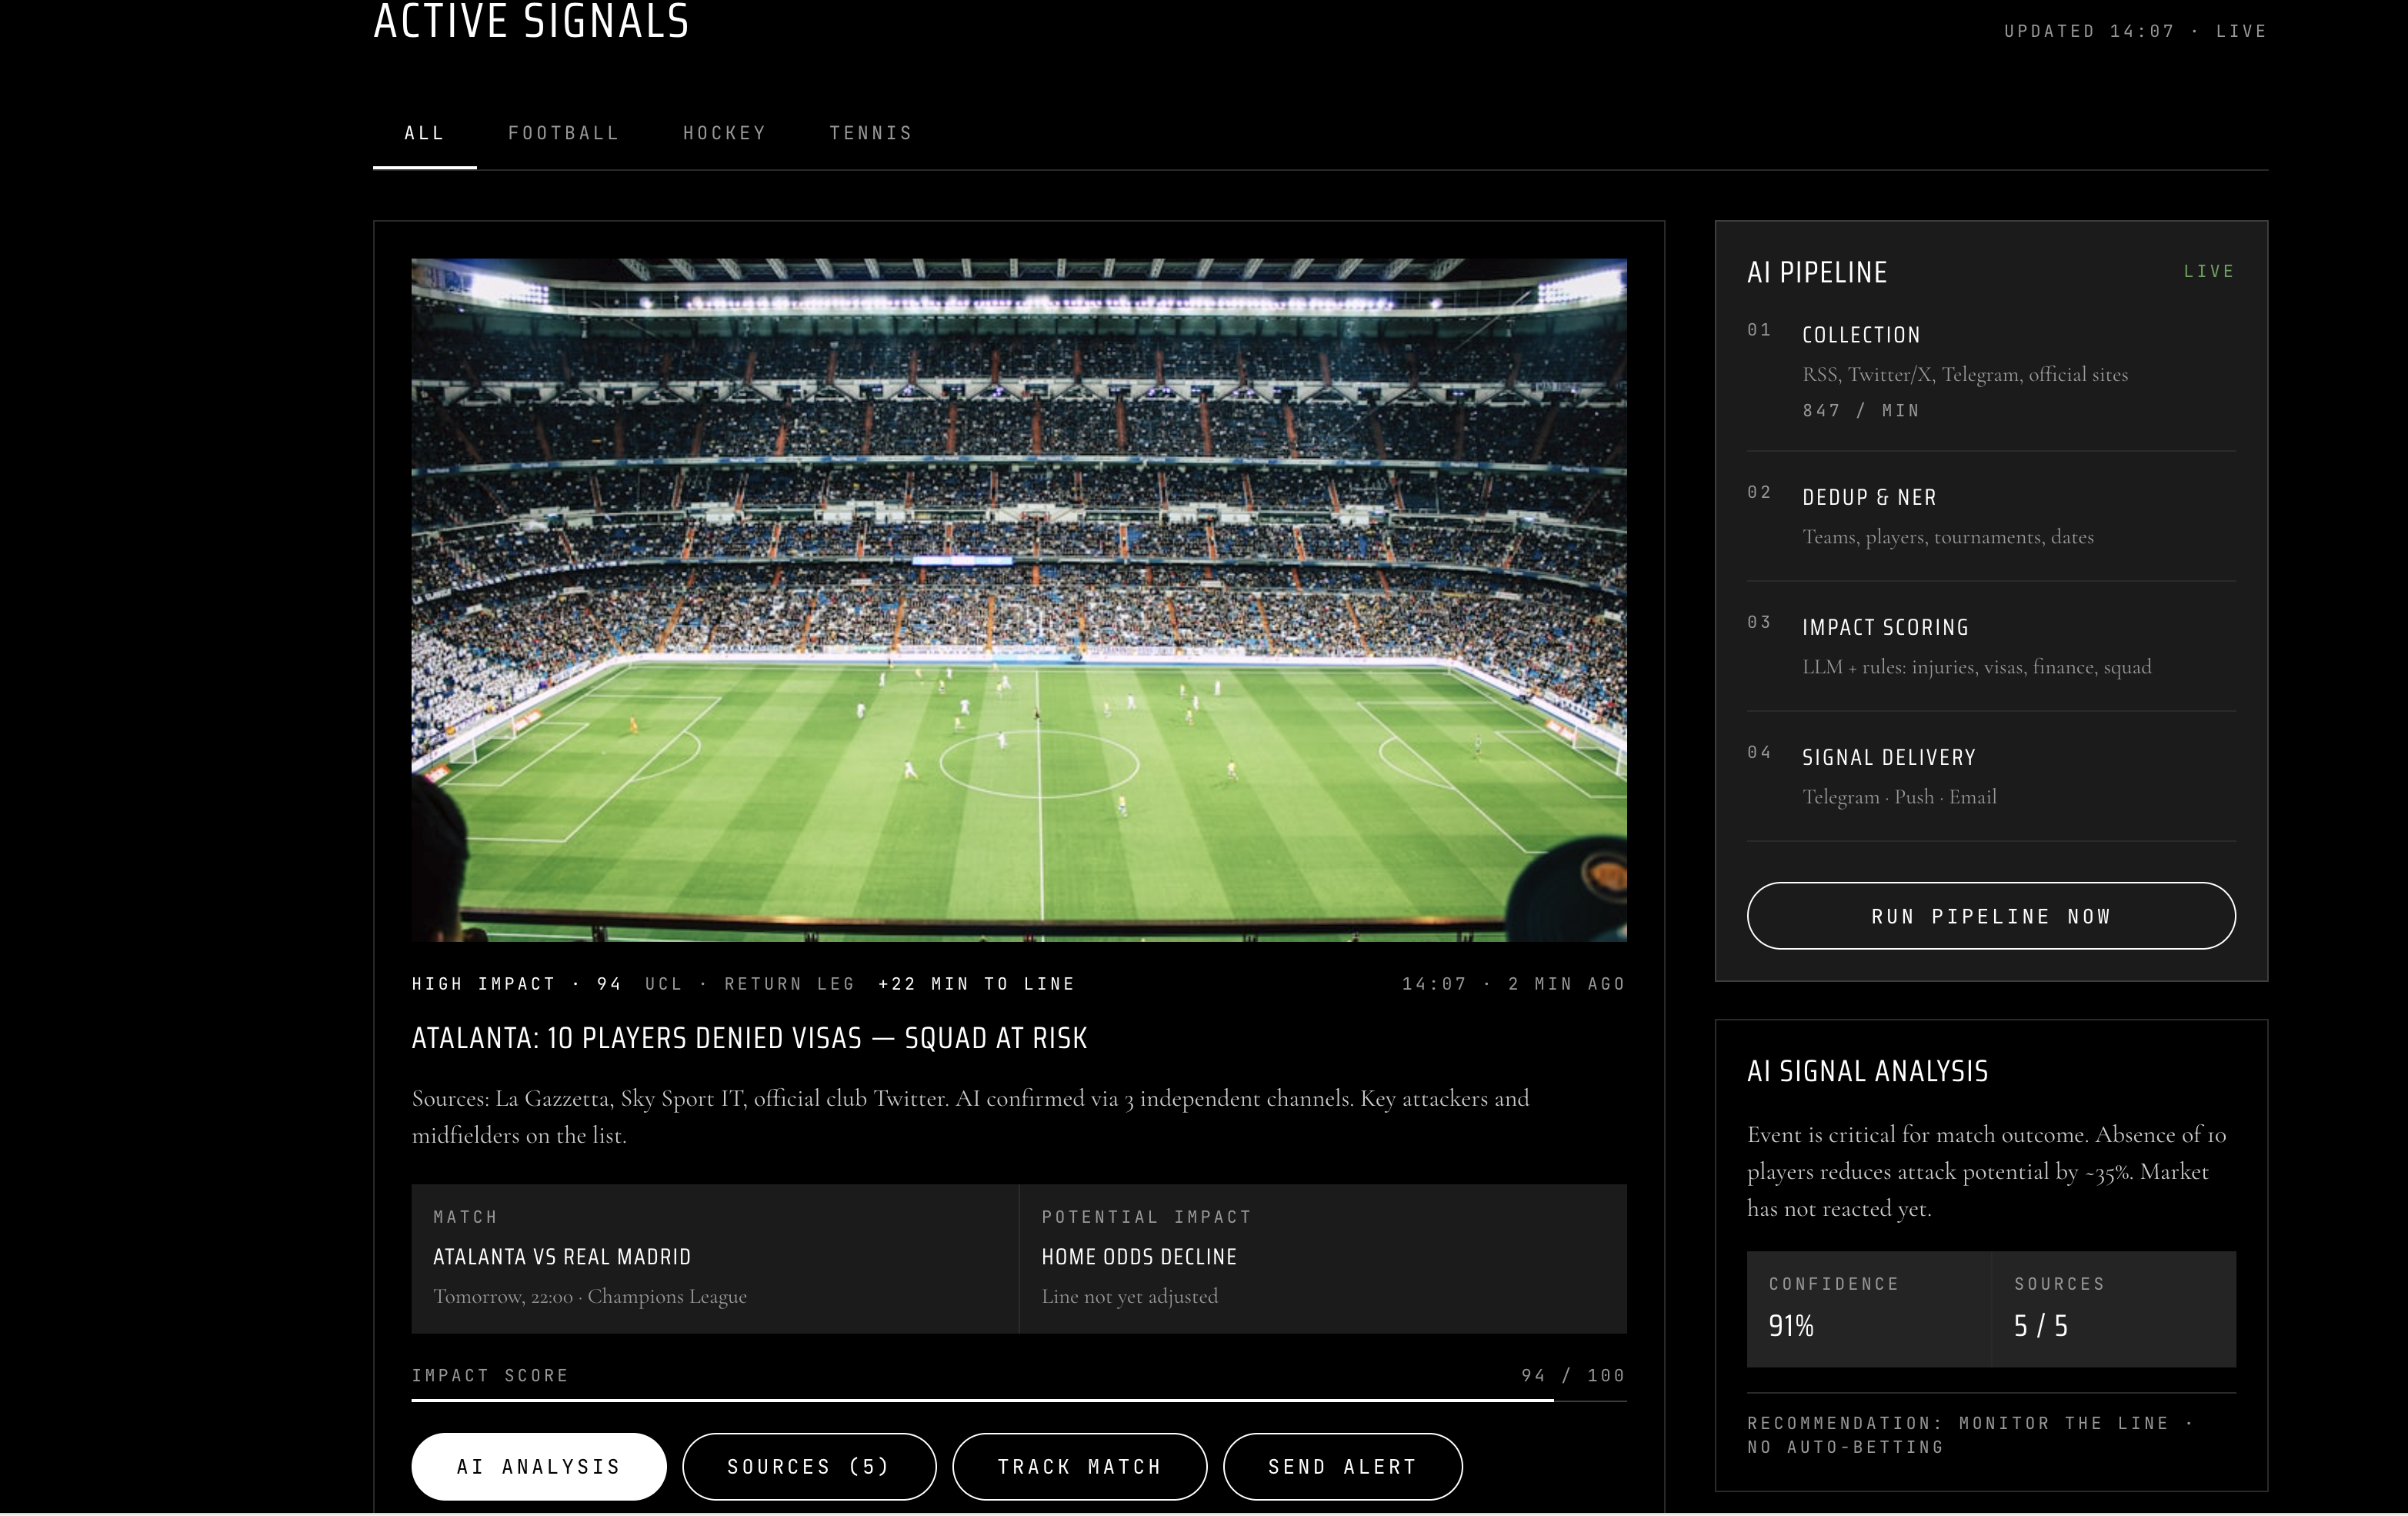Click the HIGH IMPACT · 94 label

tap(517, 984)
